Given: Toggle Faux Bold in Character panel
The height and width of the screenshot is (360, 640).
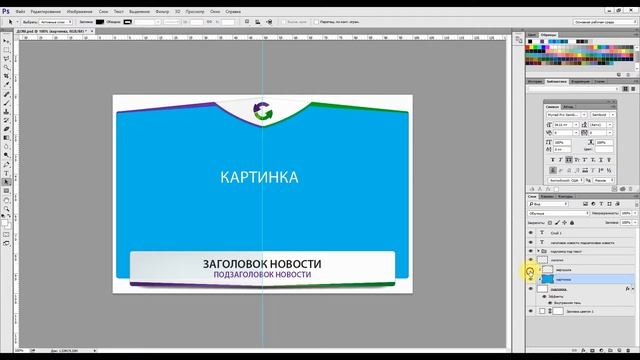Looking at the screenshot, I should 553,160.
